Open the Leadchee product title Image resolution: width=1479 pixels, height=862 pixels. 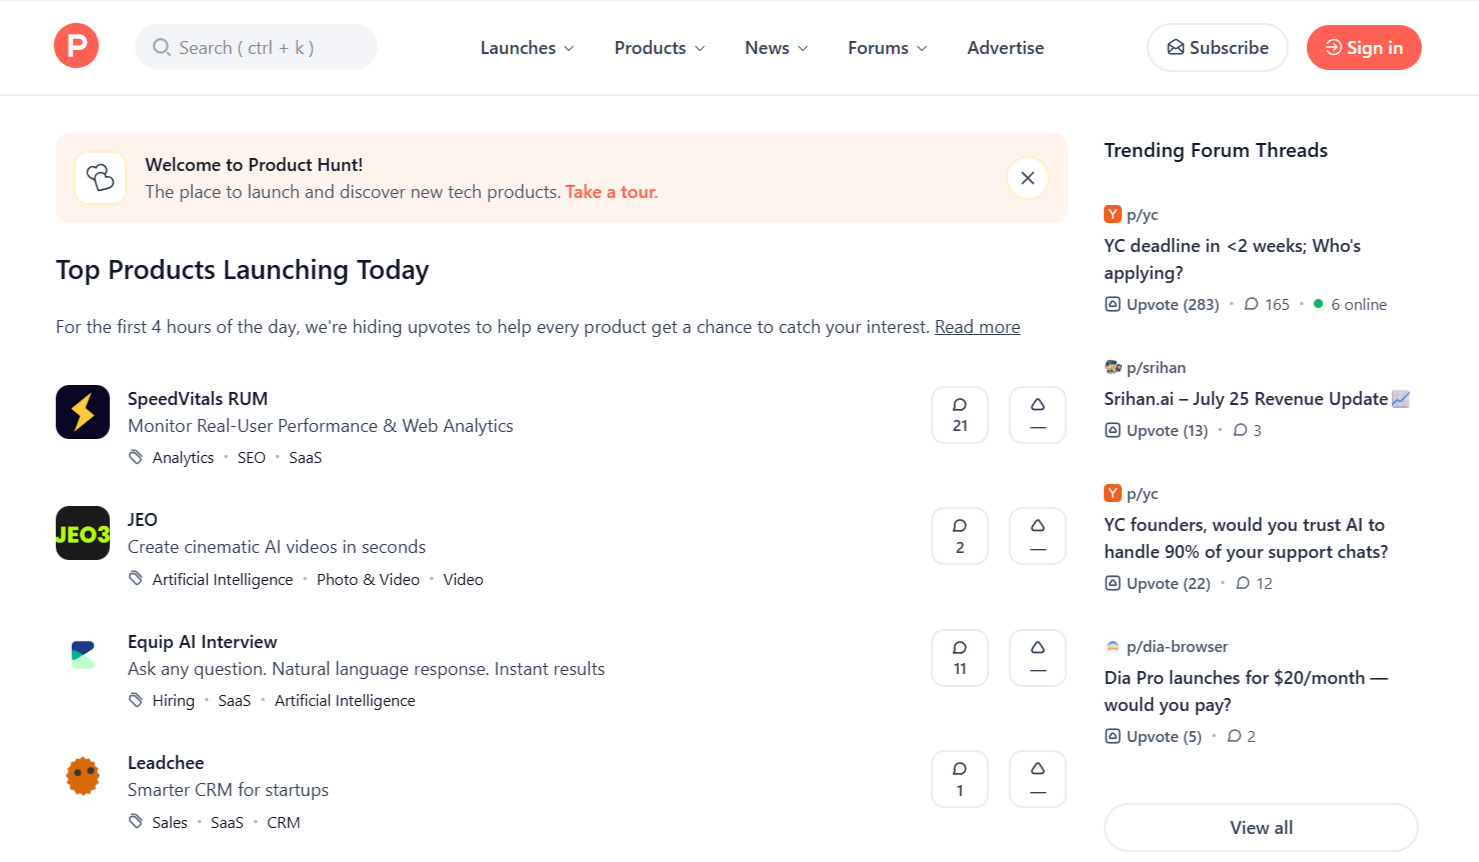pos(166,763)
